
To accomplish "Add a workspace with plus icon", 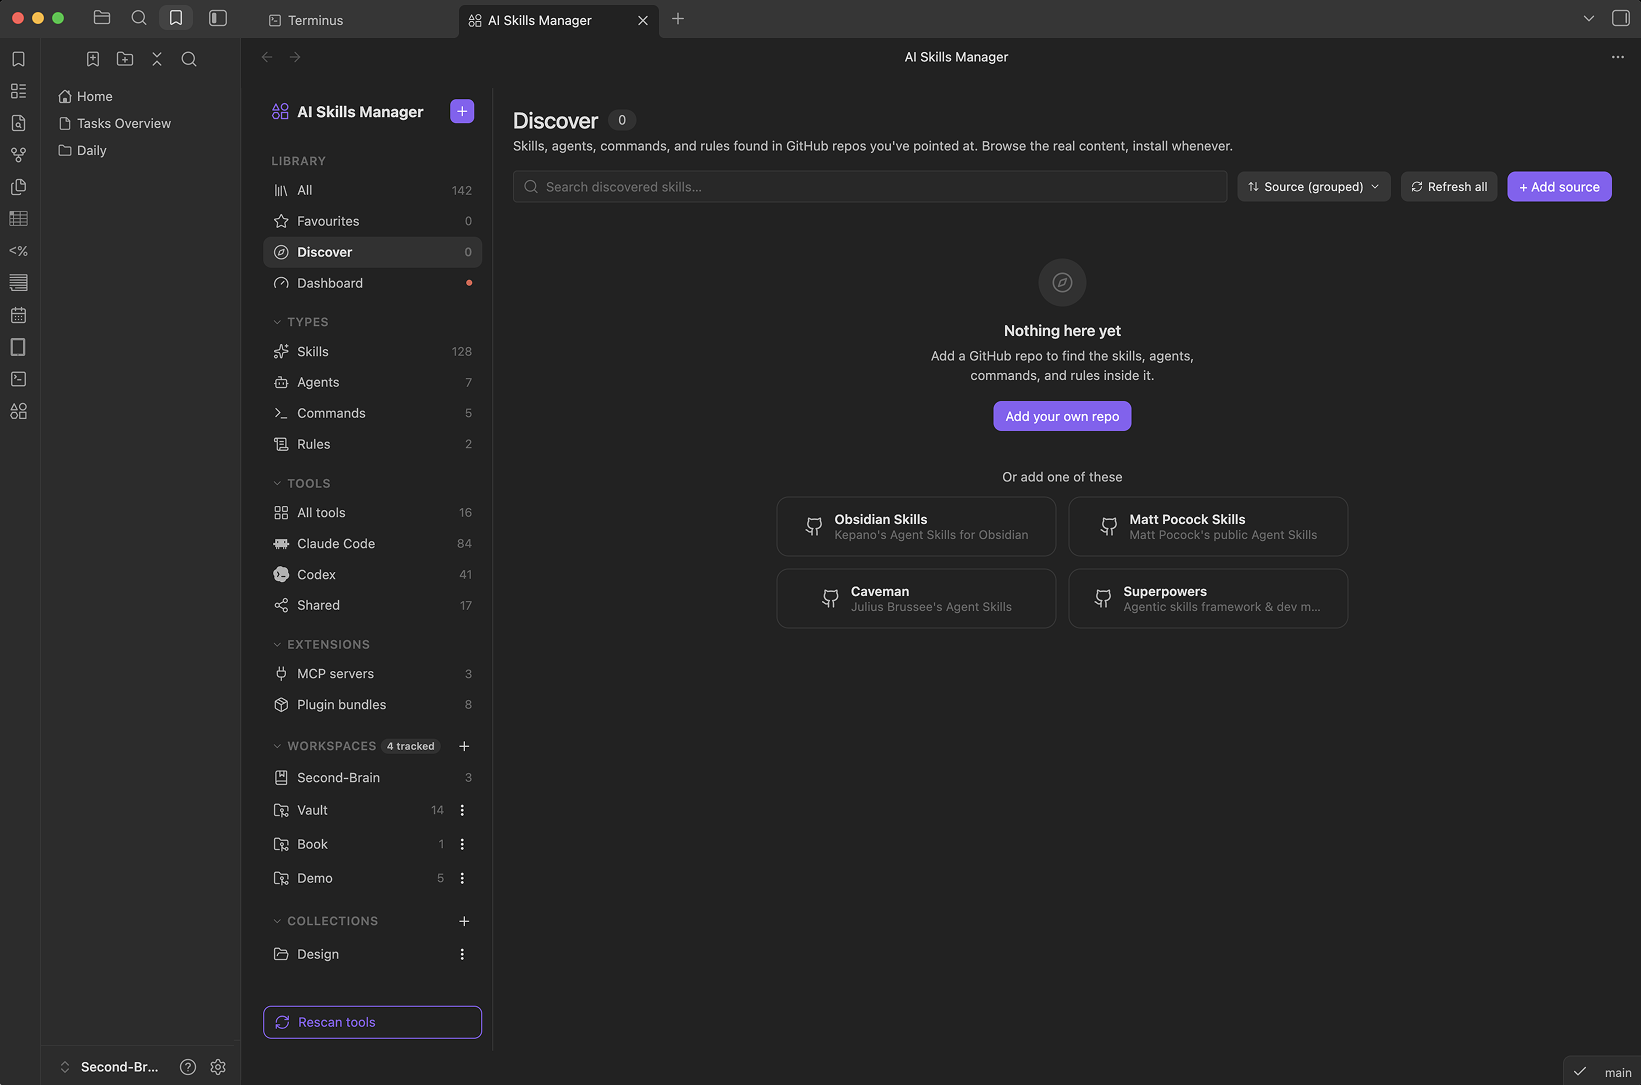I will click(x=464, y=746).
